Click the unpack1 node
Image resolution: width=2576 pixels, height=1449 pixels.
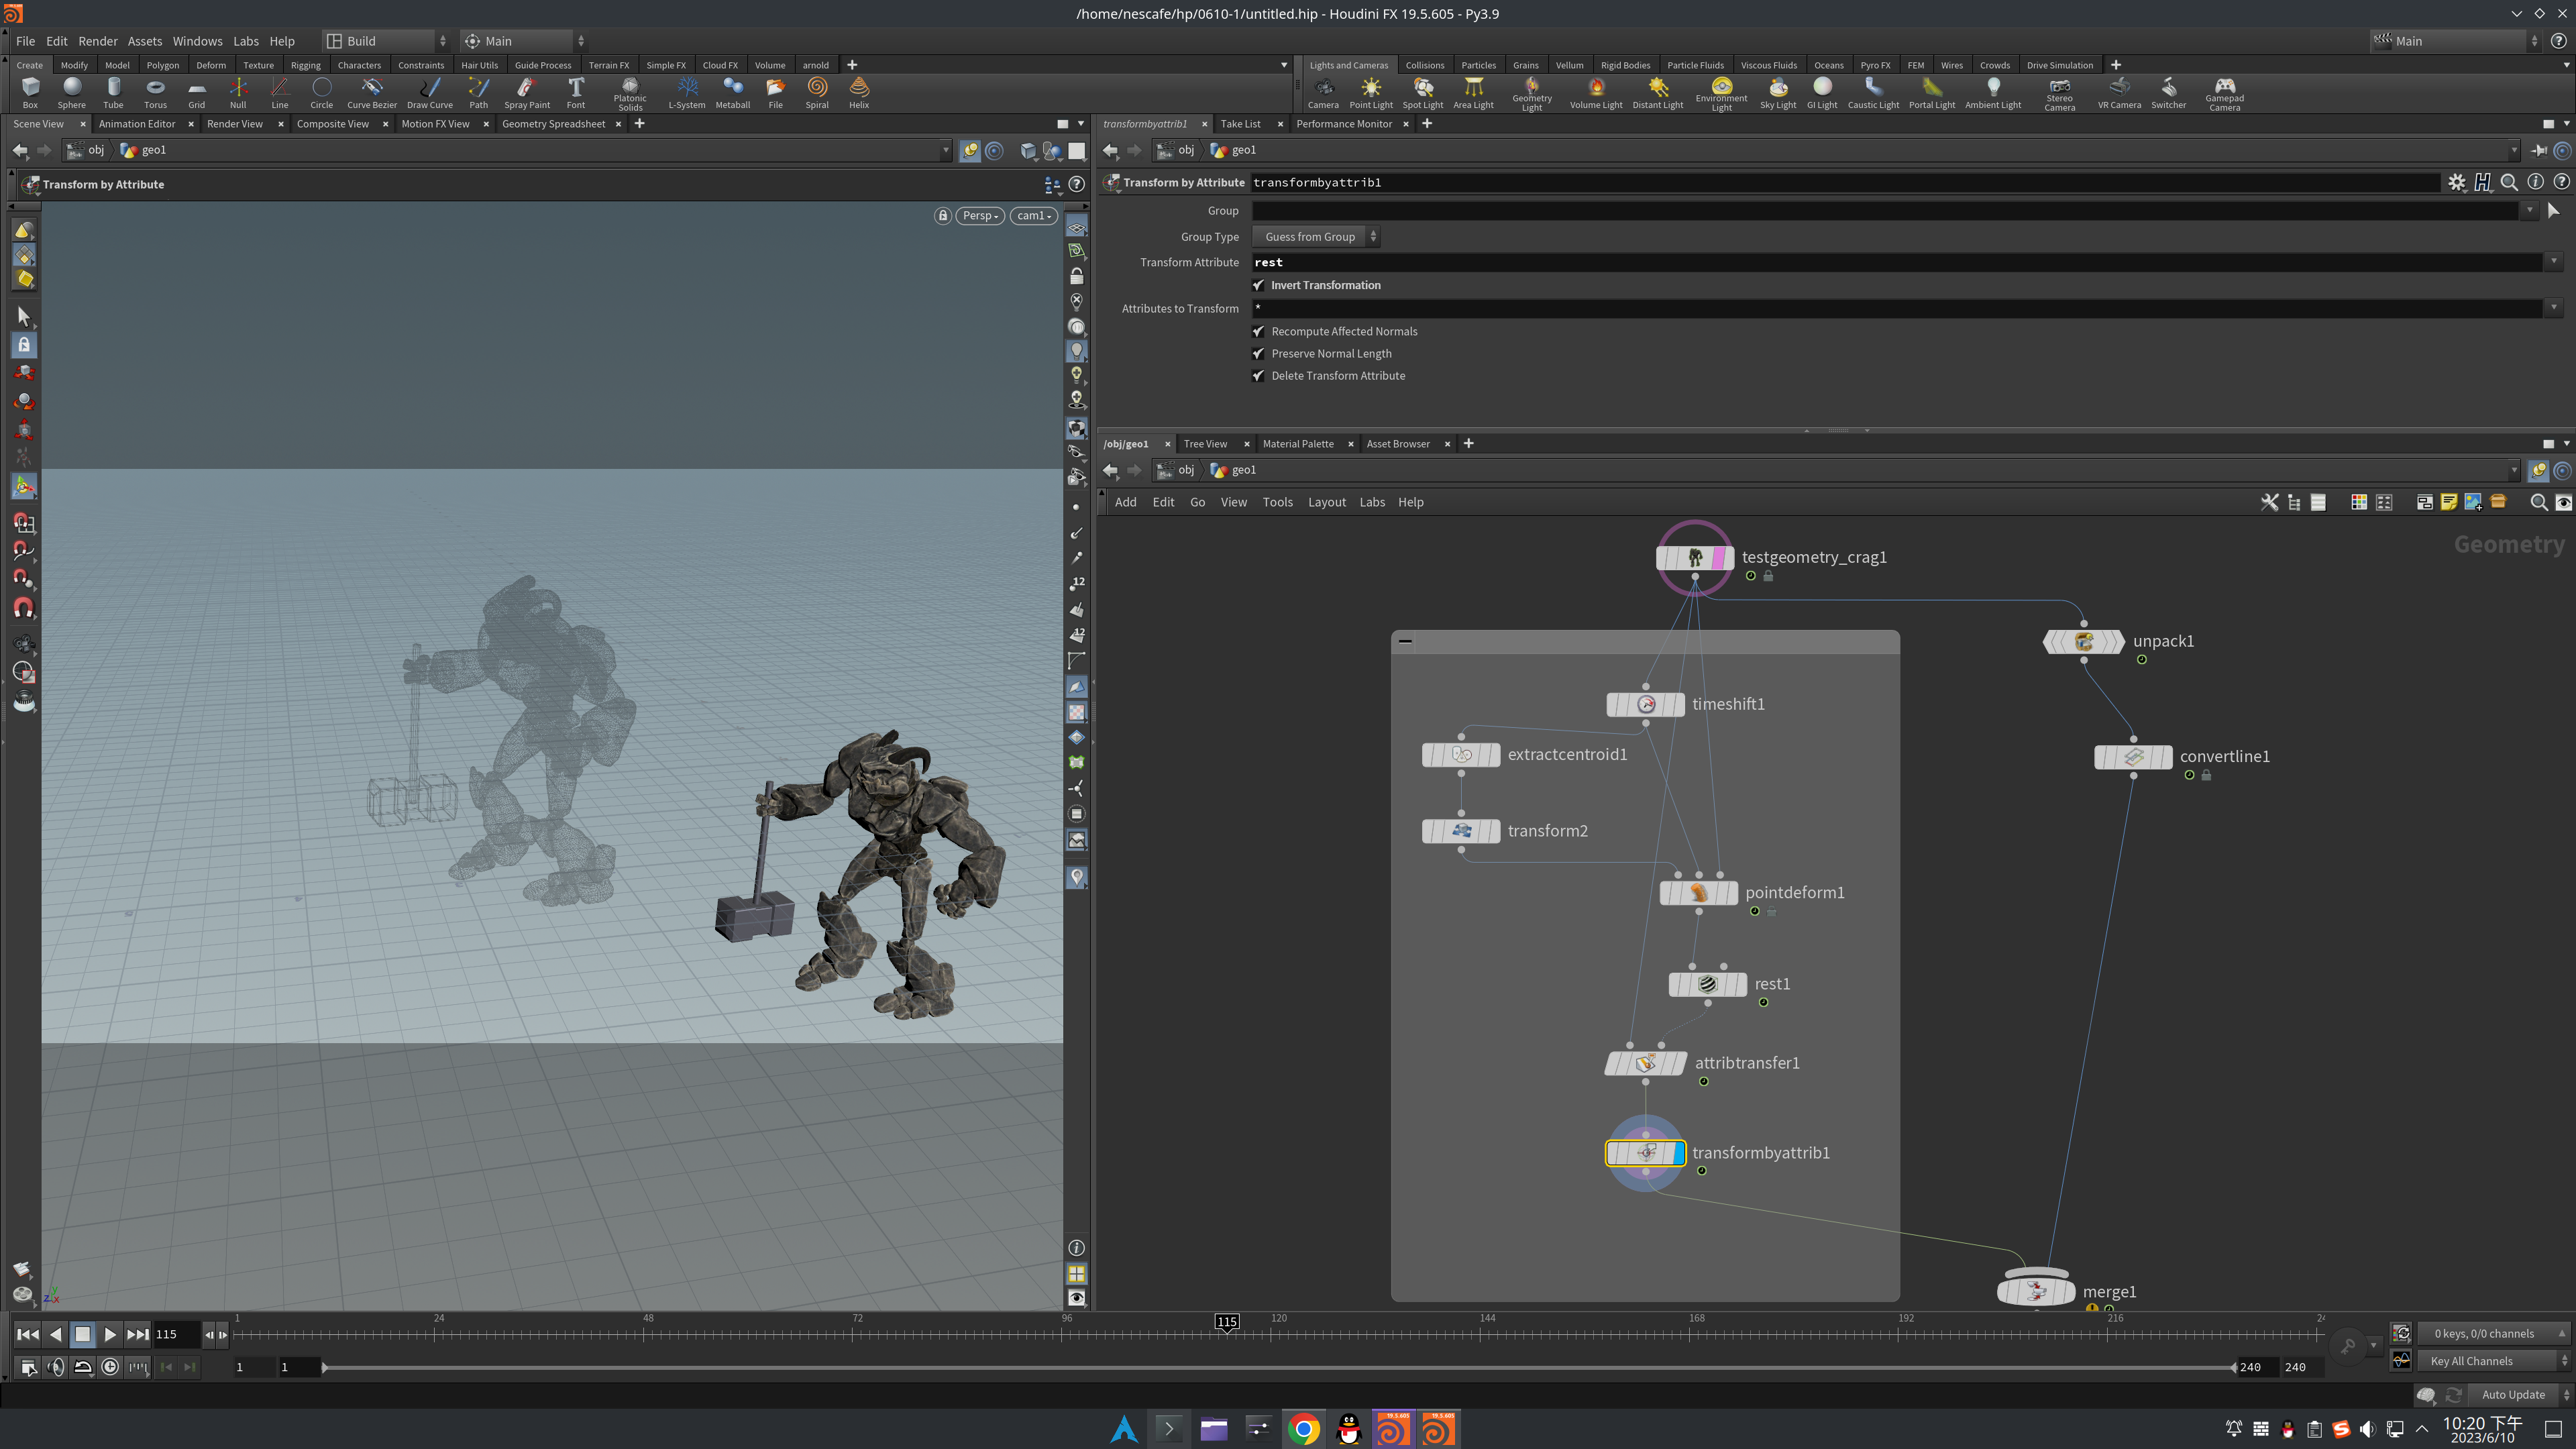2084,641
